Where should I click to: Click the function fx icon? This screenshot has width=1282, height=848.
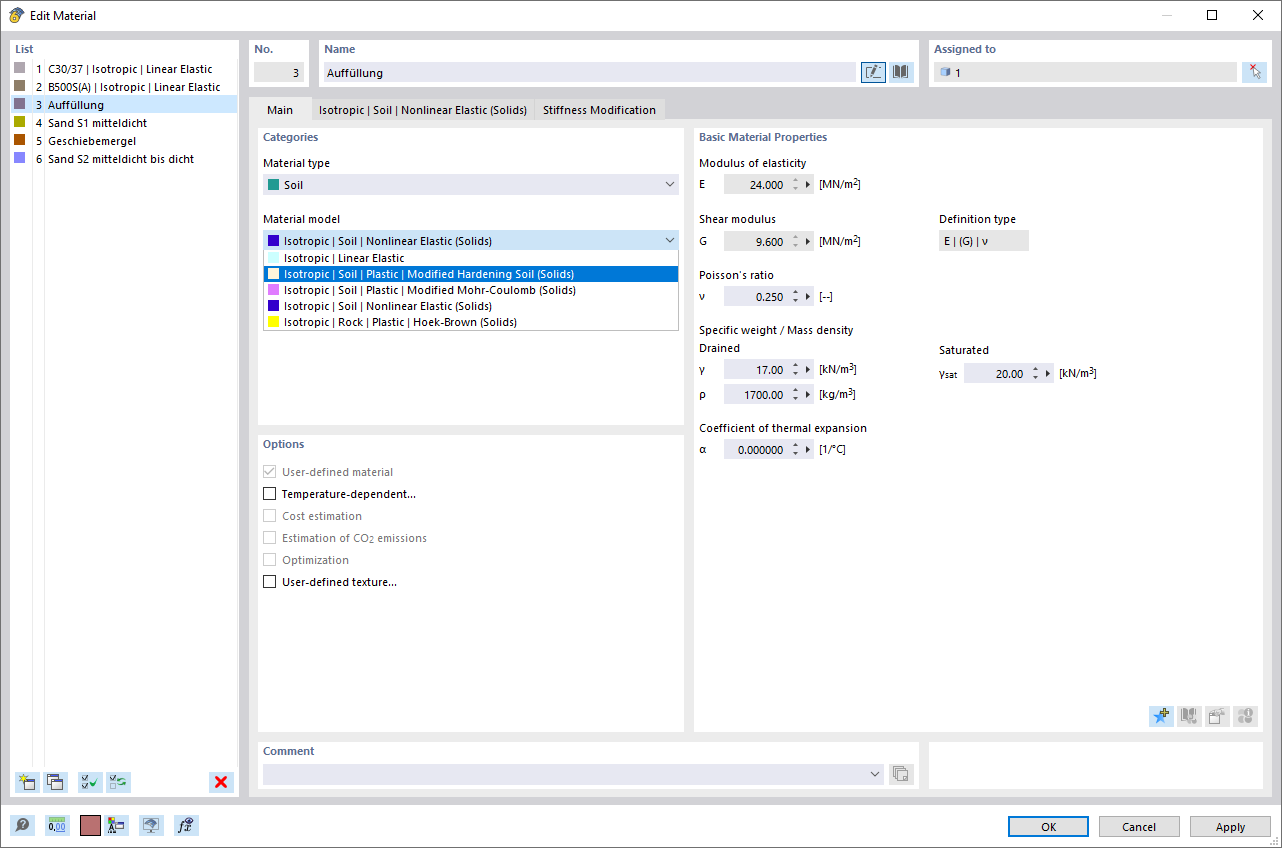click(x=185, y=826)
